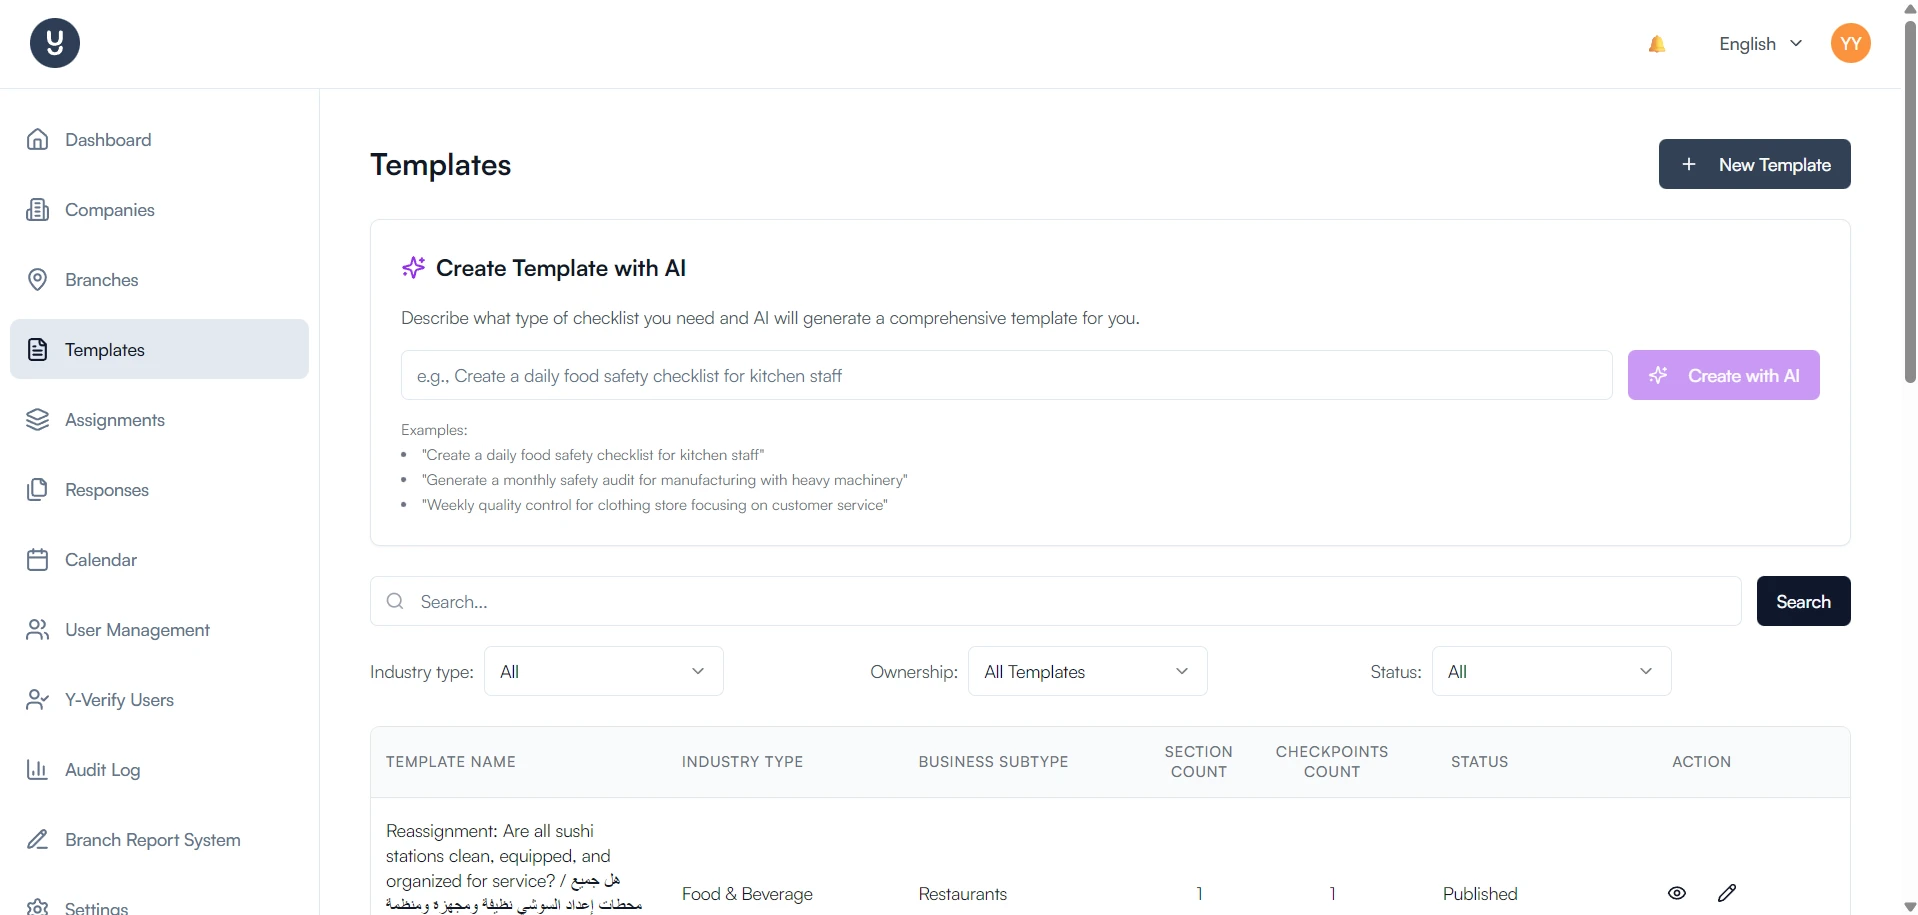Click the pencil edit icon in Action column

coord(1727,893)
